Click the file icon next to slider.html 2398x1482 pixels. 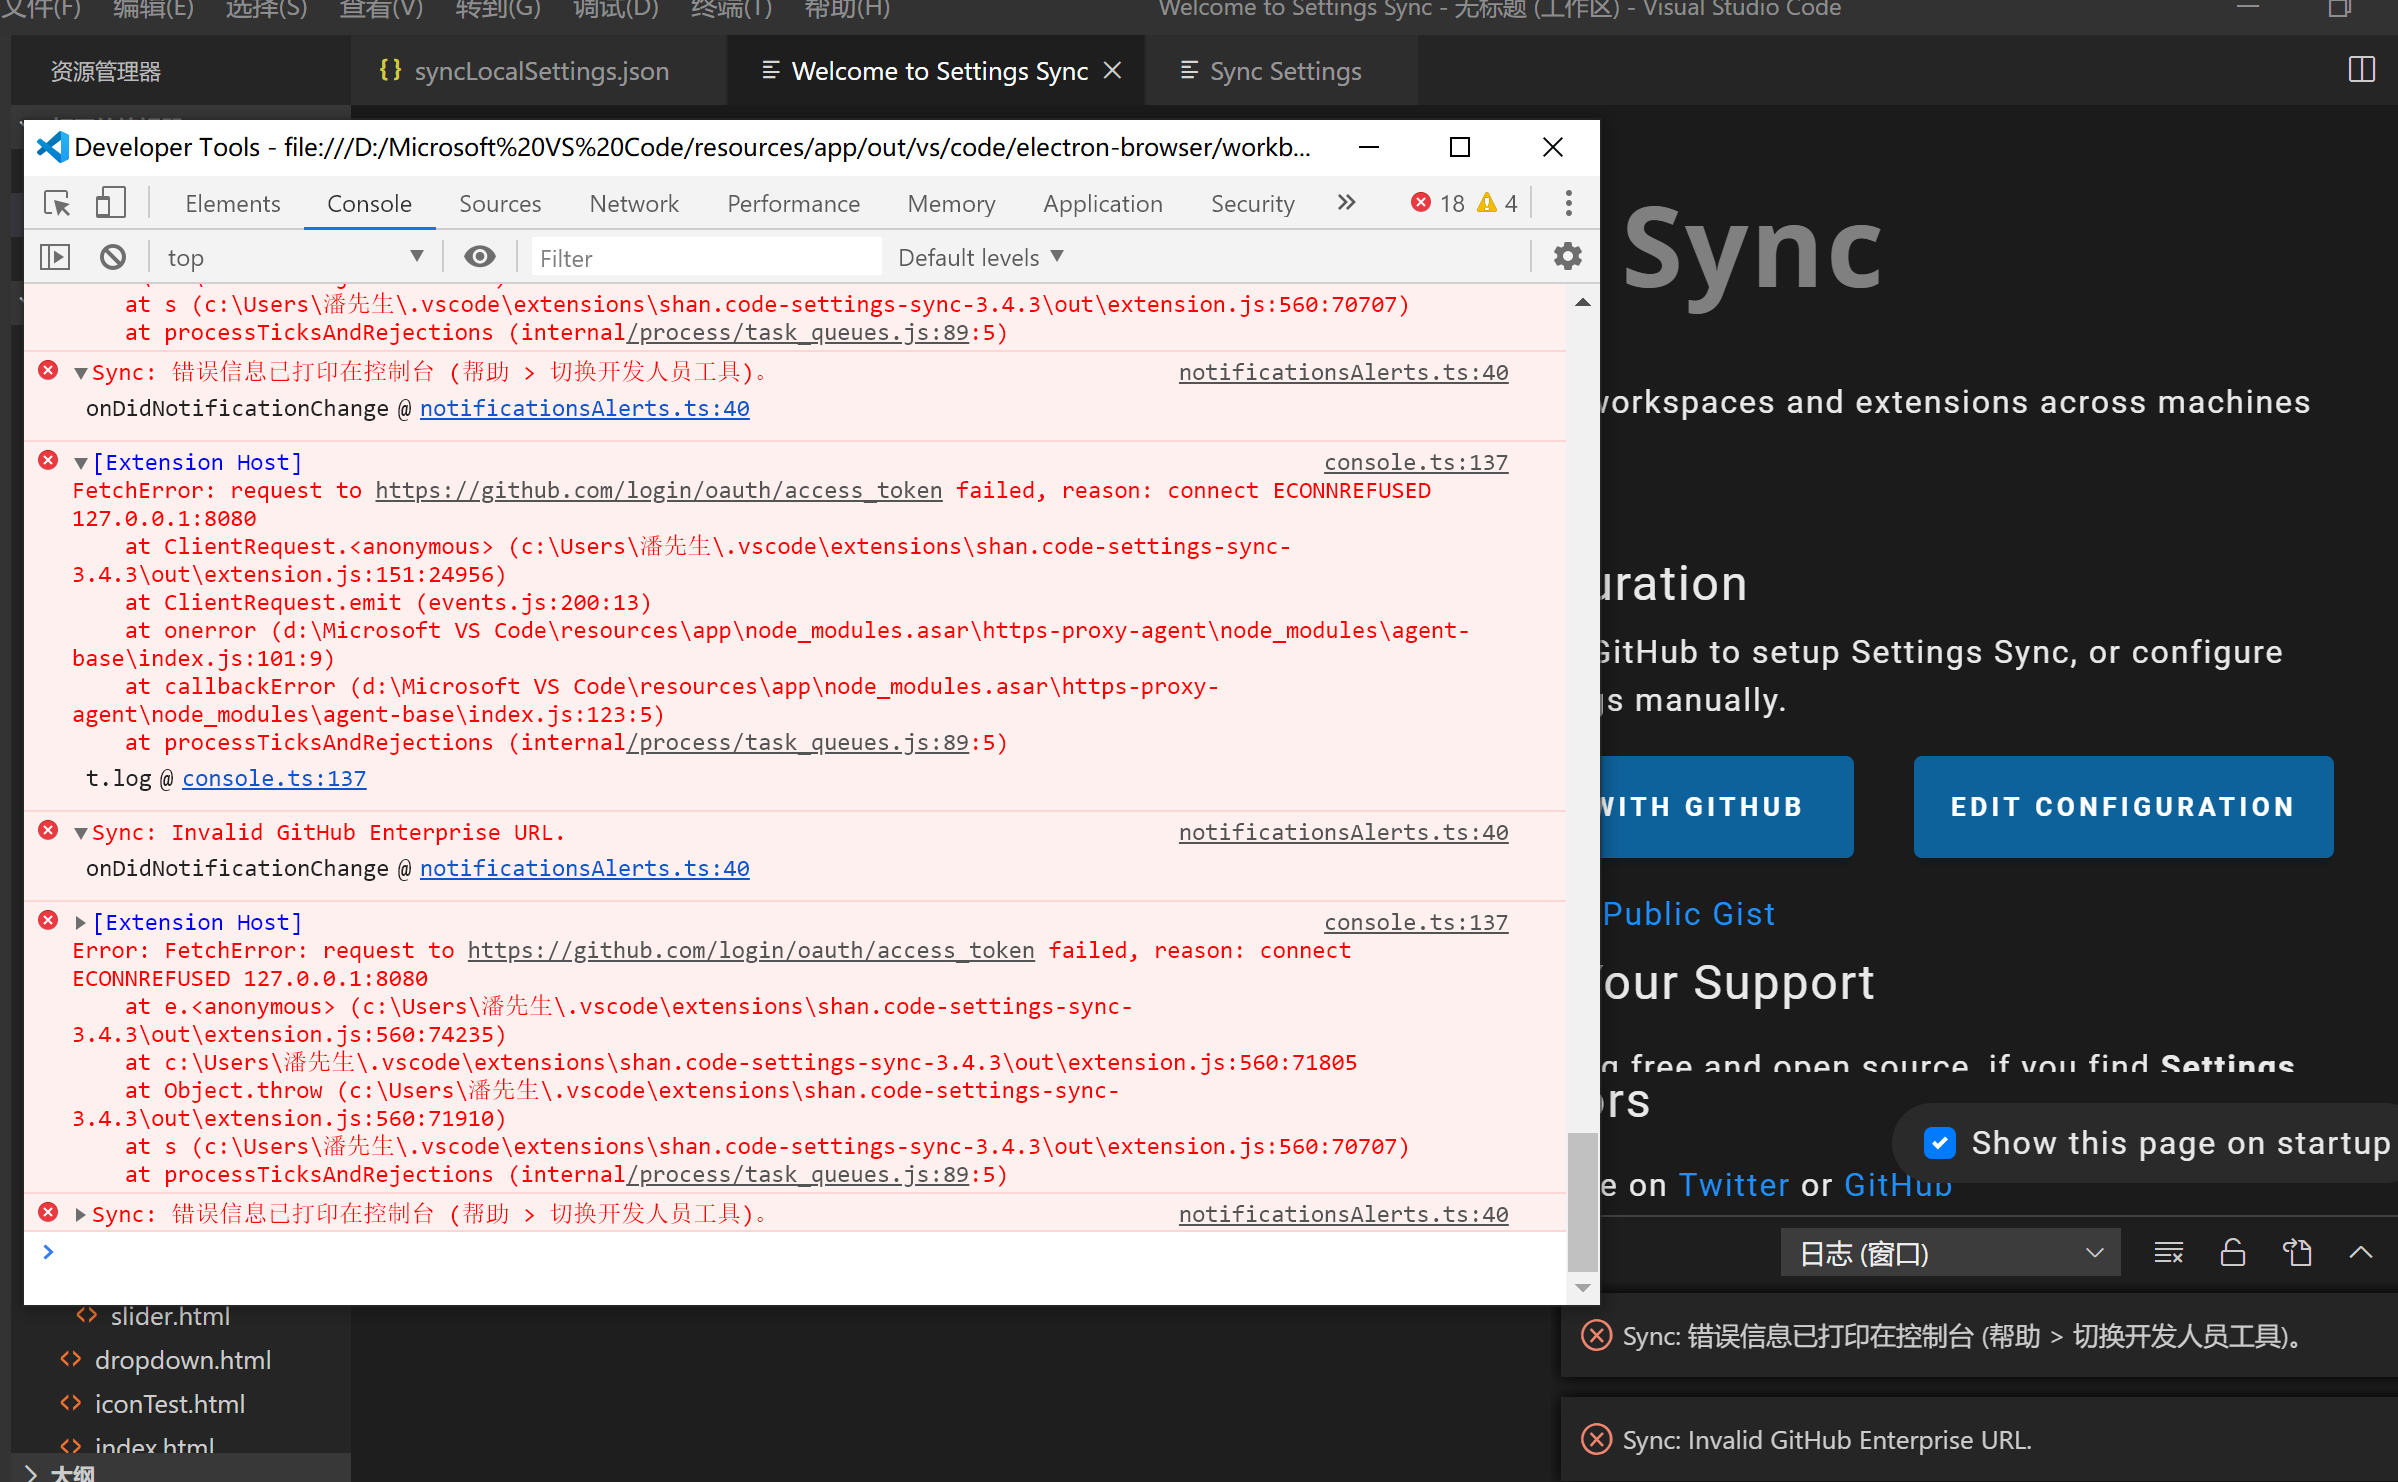[x=87, y=1316]
